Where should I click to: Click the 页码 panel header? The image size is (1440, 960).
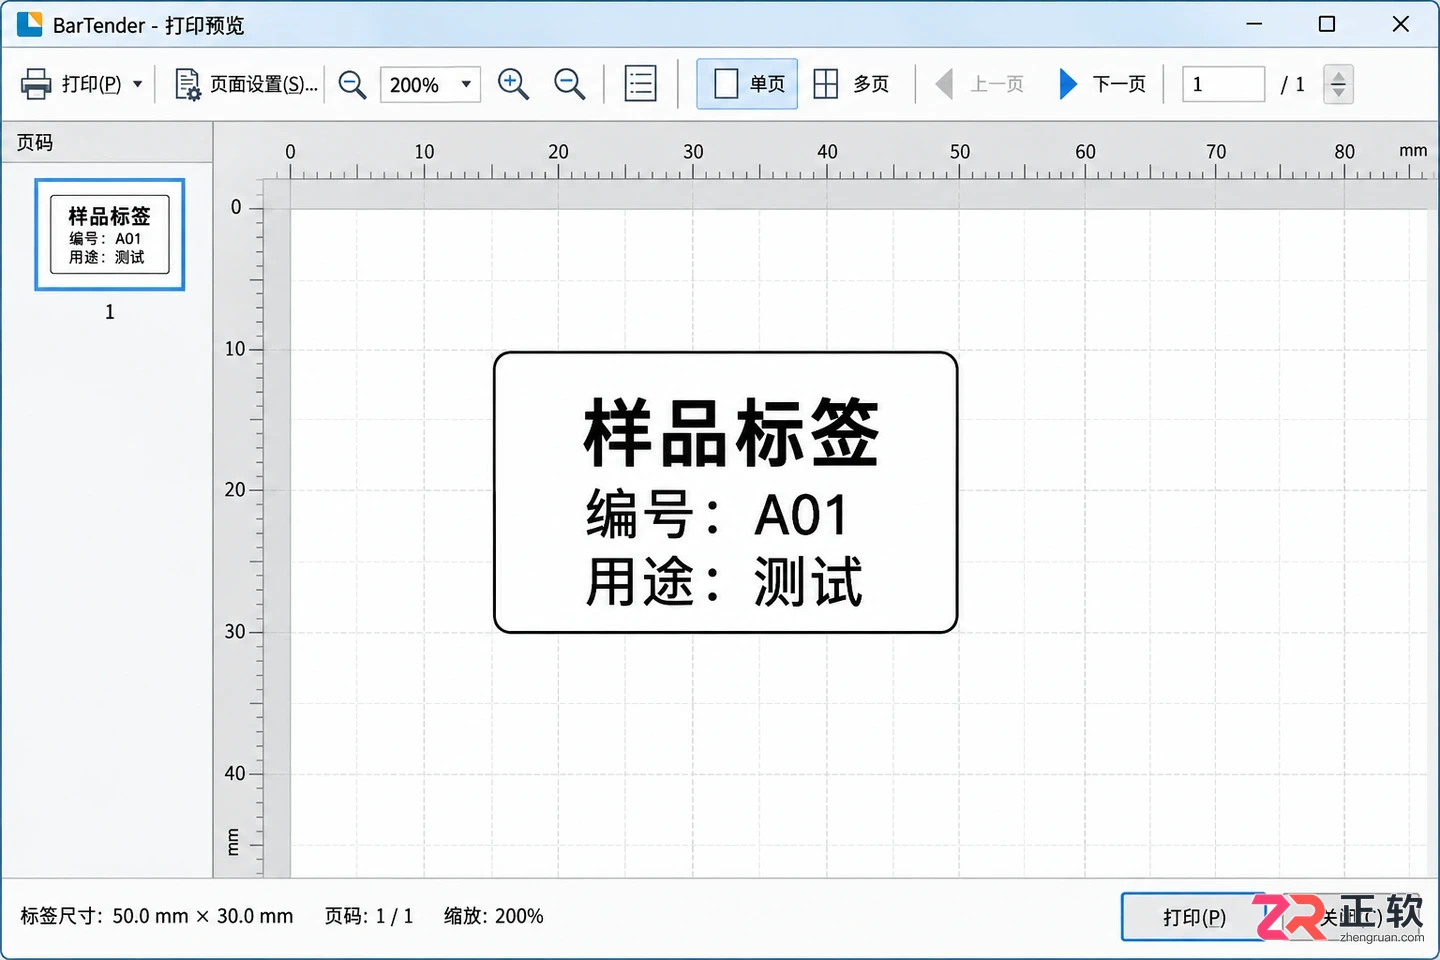(x=106, y=143)
